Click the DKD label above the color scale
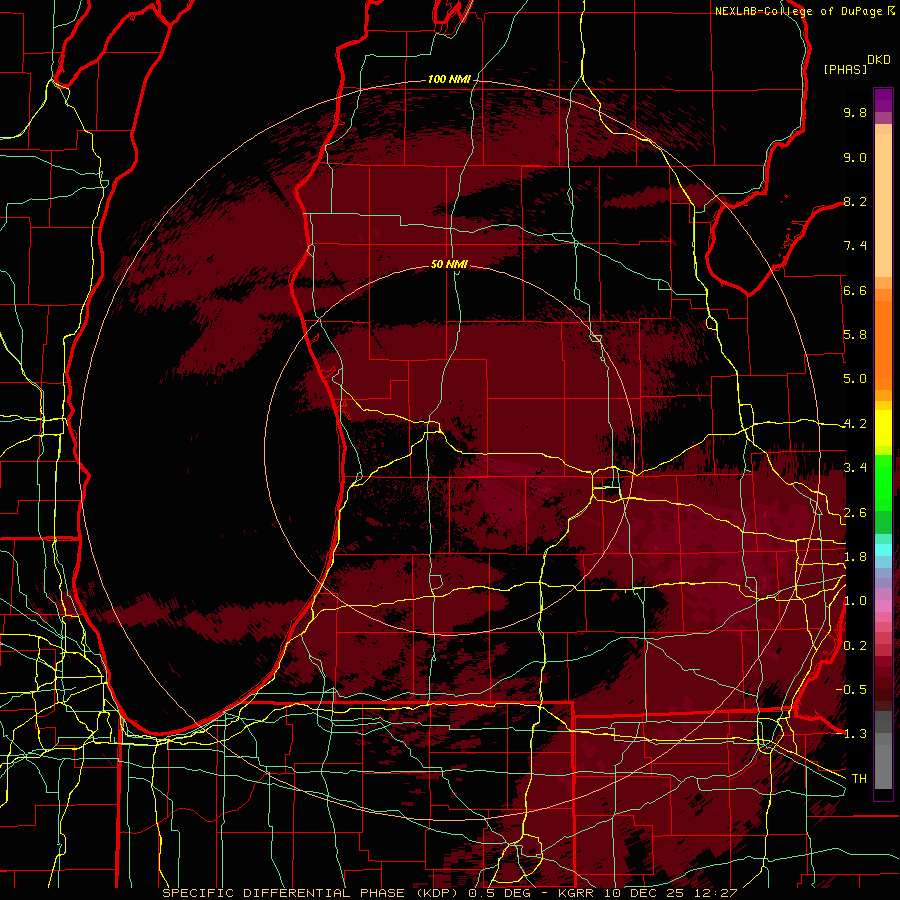The image size is (900, 900). tap(879, 60)
